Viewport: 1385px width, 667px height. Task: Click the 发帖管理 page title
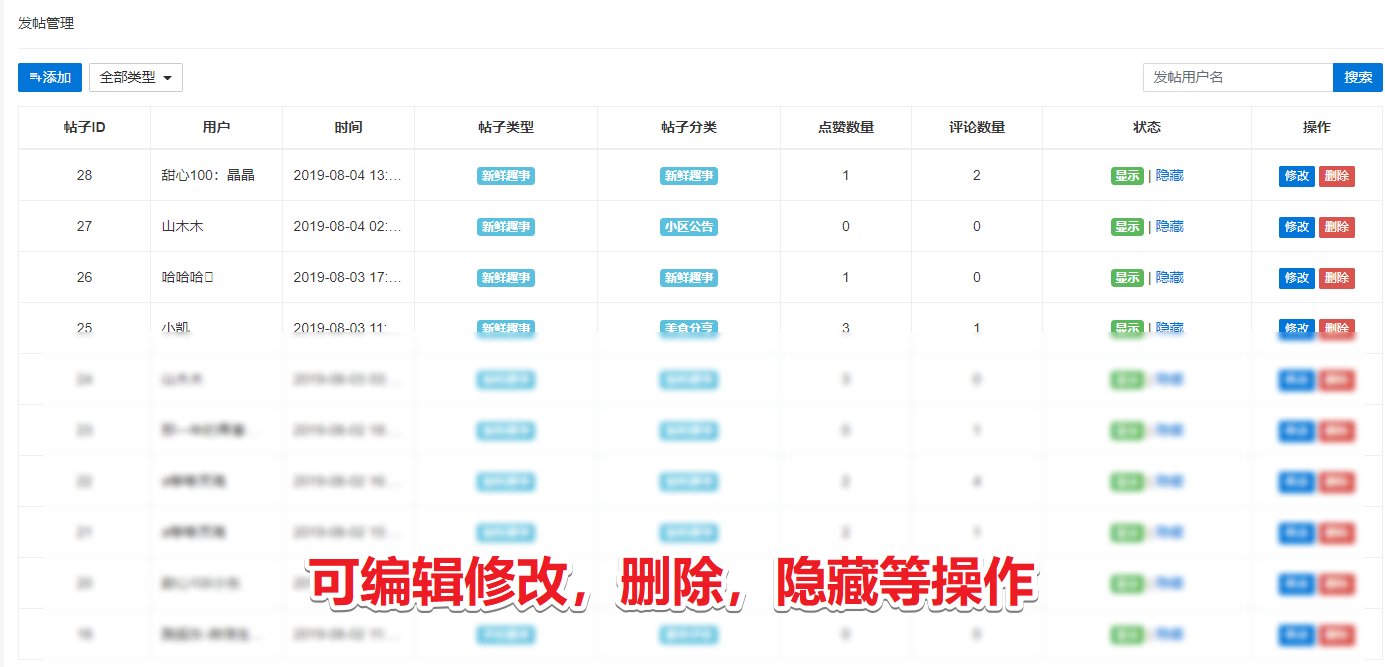[46, 23]
